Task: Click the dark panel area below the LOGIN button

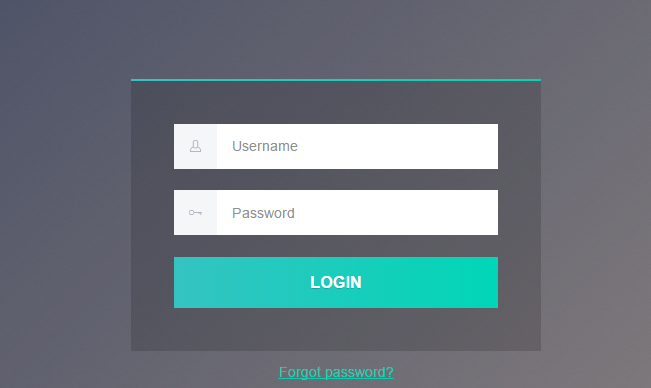Action: tap(336, 329)
